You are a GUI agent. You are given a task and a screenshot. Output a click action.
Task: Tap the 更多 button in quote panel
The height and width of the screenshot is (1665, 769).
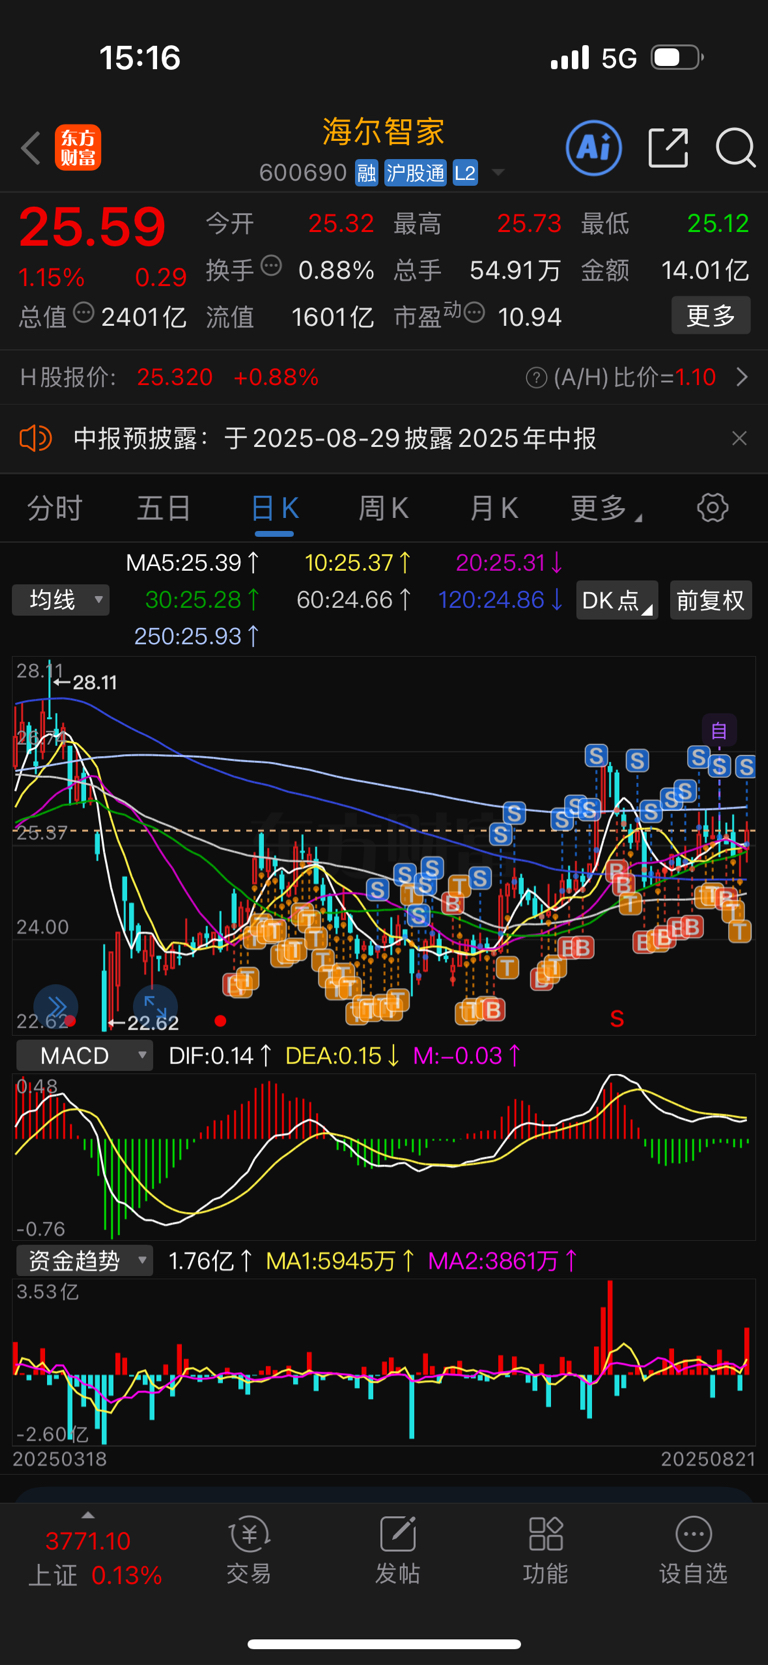(x=711, y=316)
